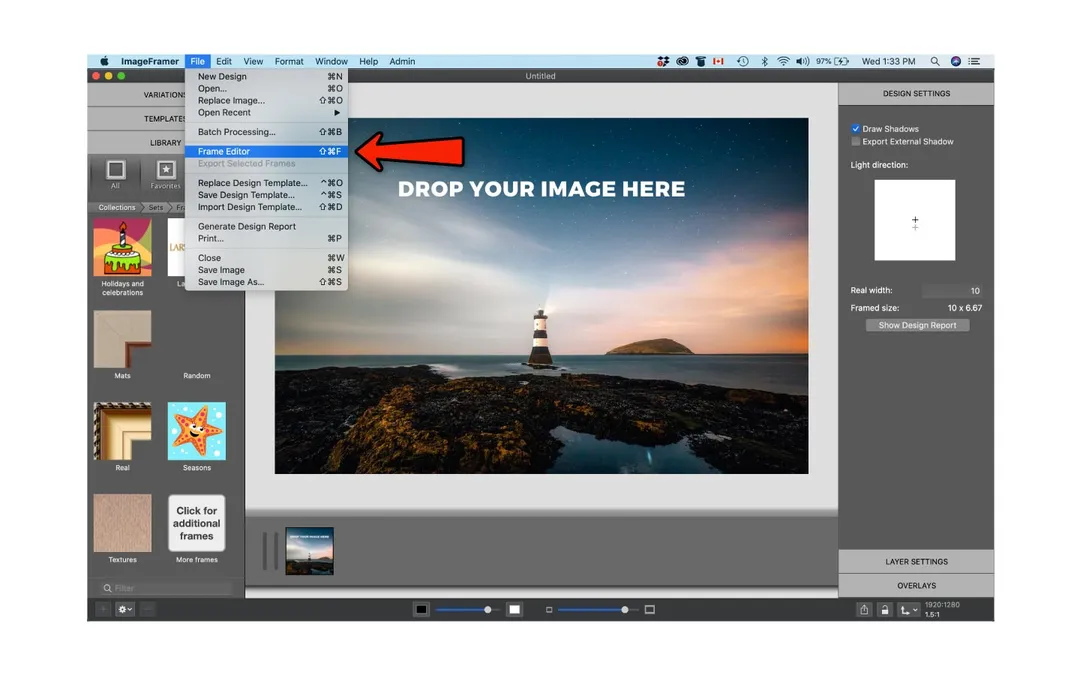Adjust the zoom level slider
Image resolution: width=1080 pixels, height=675 pixels.
click(x=596, y=610)
